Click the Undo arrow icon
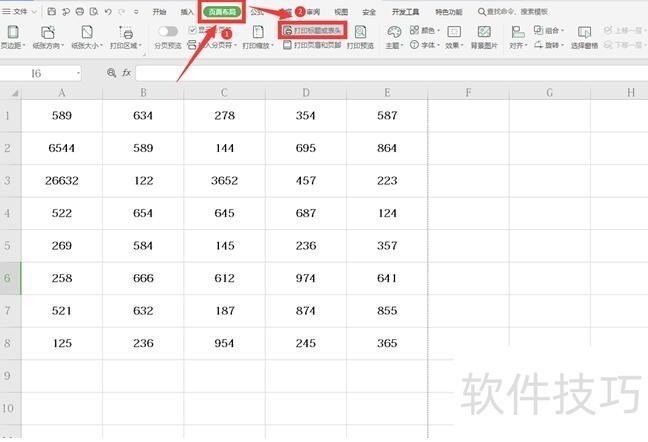This screenshot has width=648, height=442. click(x=108, y=12)
